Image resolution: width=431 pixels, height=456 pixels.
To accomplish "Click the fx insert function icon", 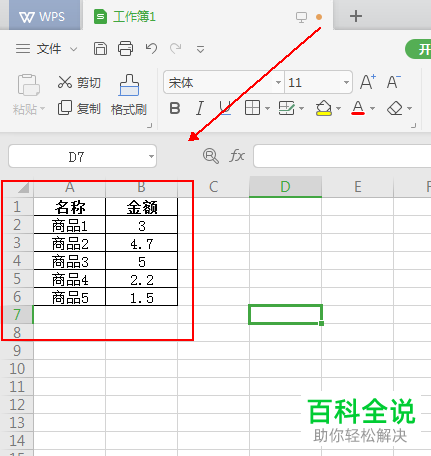I will [237, 156].
